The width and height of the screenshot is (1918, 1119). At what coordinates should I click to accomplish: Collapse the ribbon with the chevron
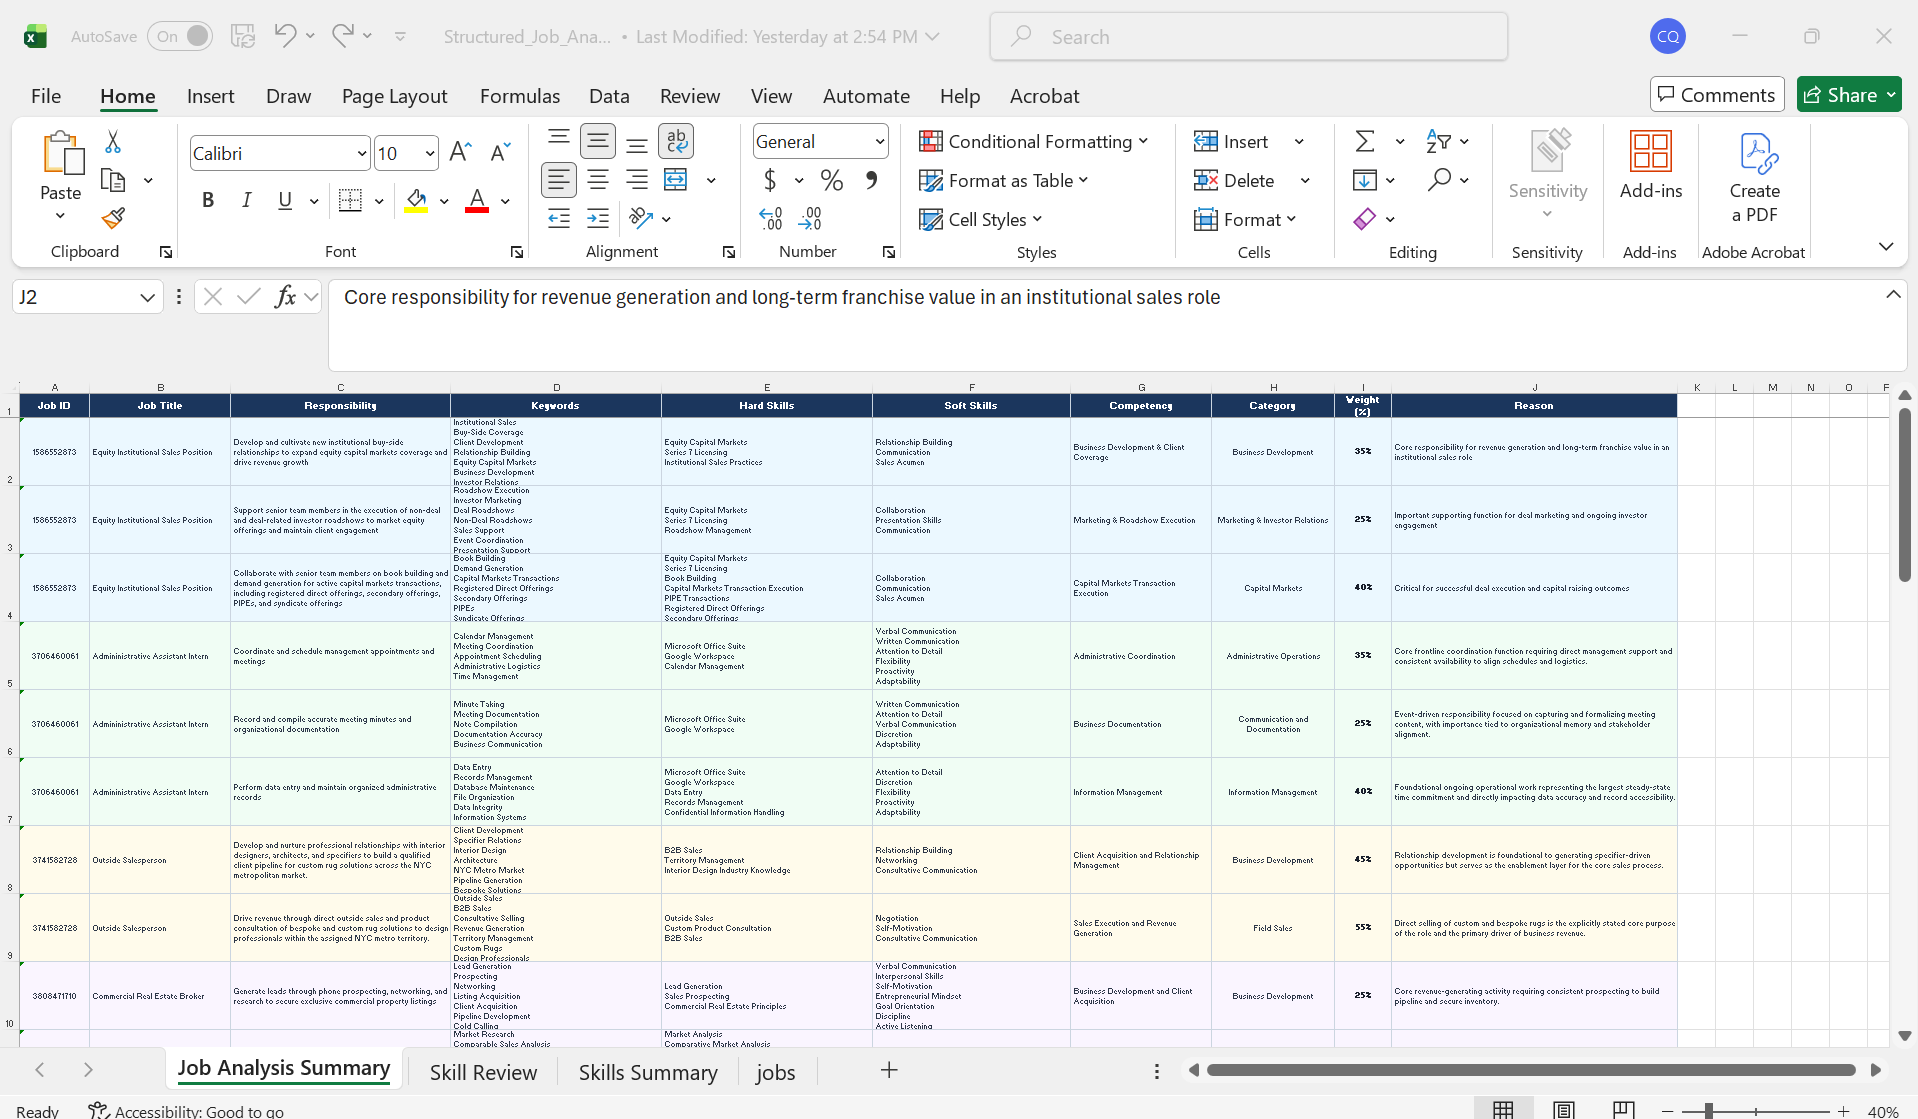[x=1886, y=246]
